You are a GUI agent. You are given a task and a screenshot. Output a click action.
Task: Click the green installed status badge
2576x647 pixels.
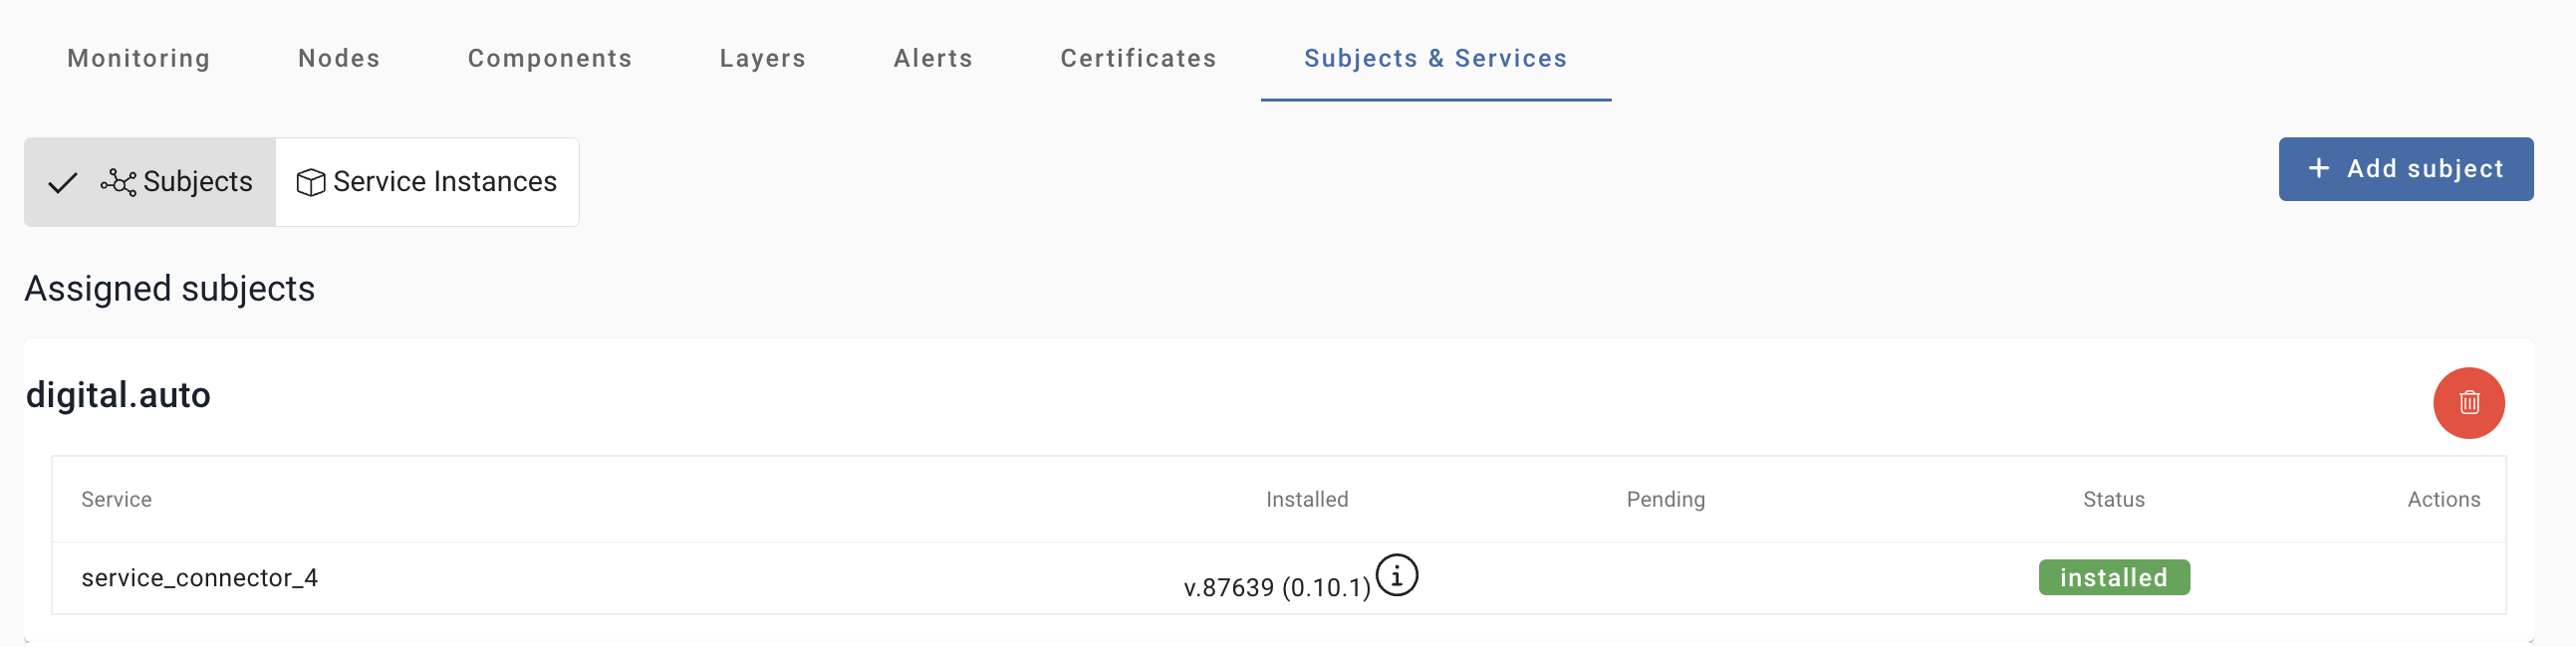pyautogui.click(x=2113, y=578)
